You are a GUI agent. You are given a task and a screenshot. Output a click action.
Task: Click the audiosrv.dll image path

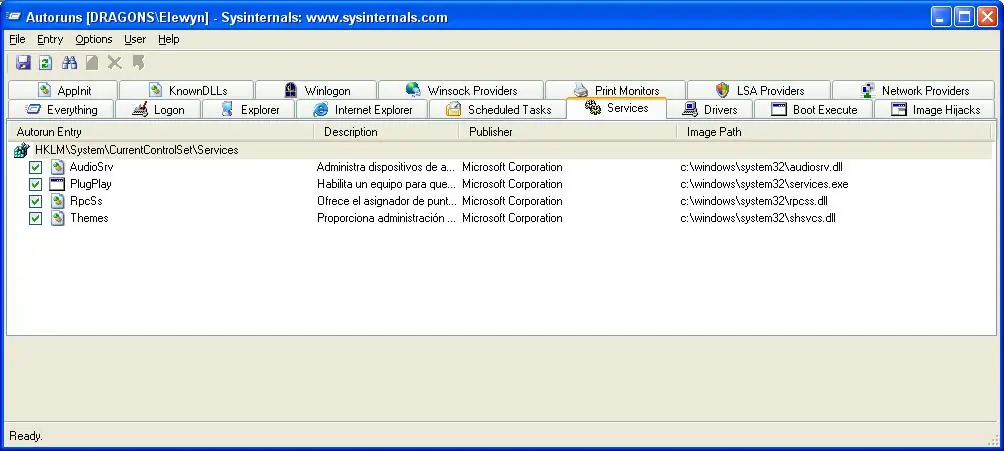tap(761, 167)
